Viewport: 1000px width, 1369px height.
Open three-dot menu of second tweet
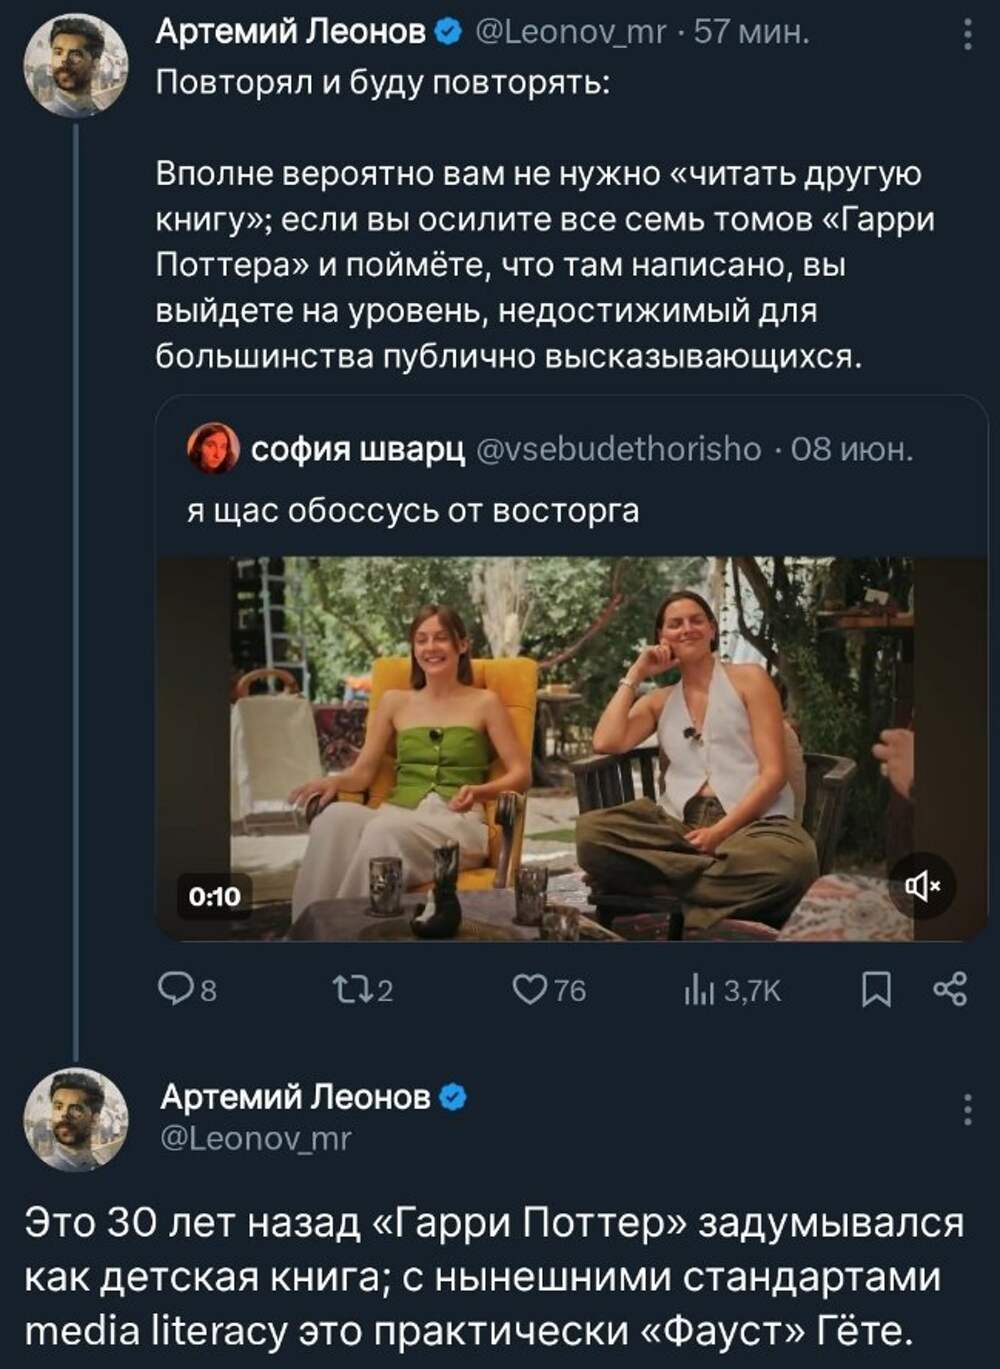point(967,1110)
